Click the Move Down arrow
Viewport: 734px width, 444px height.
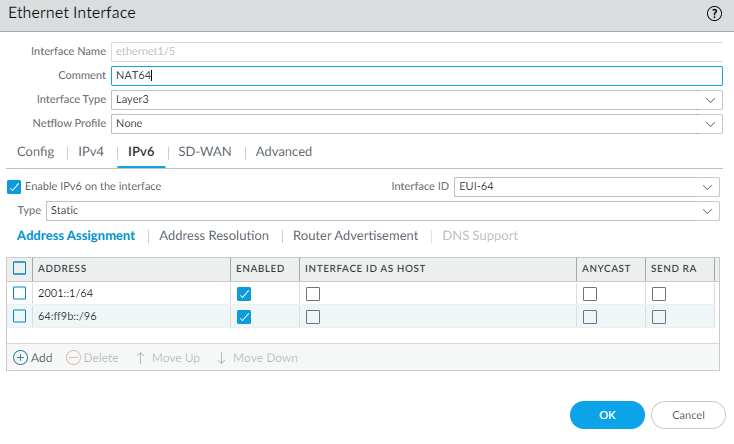pos(221,357)
